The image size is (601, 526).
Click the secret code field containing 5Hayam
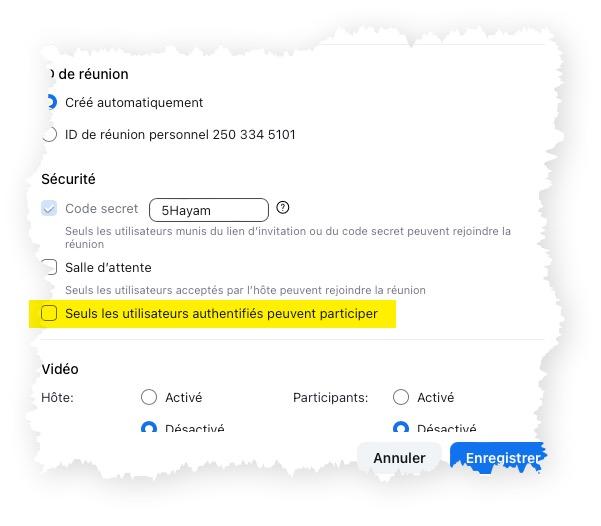tap(209, 210)
